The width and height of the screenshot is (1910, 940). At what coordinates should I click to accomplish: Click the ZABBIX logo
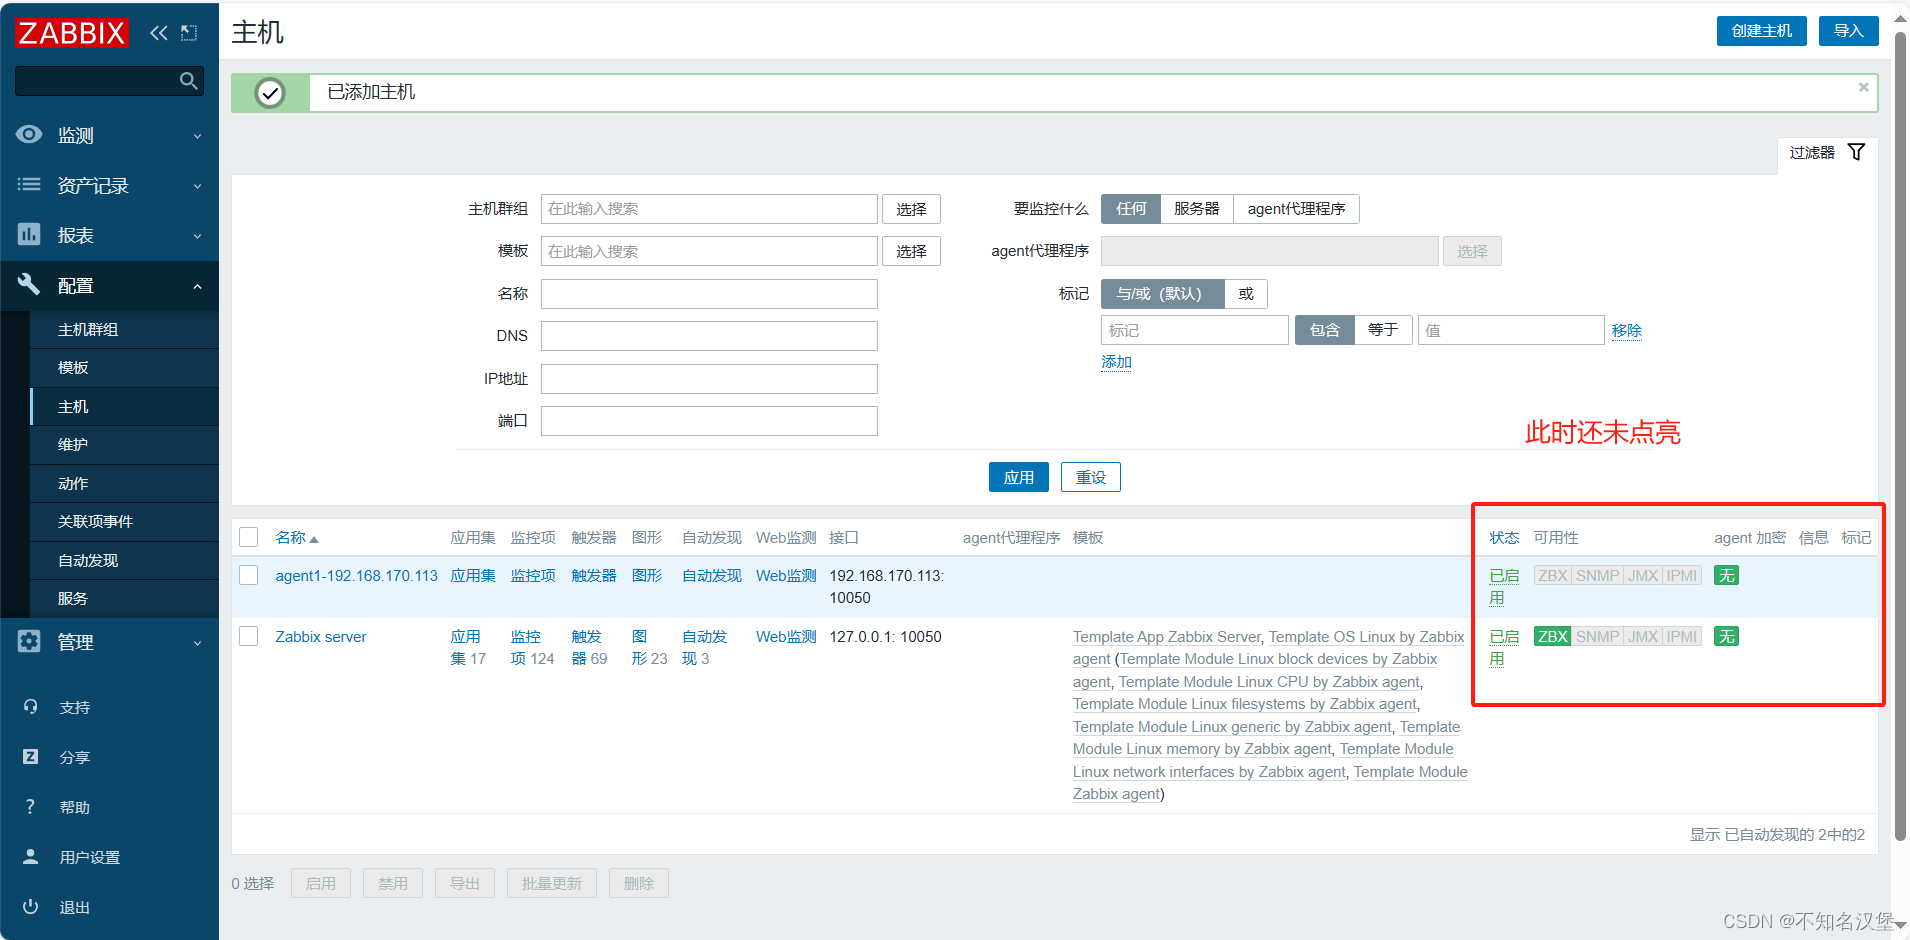72,33
